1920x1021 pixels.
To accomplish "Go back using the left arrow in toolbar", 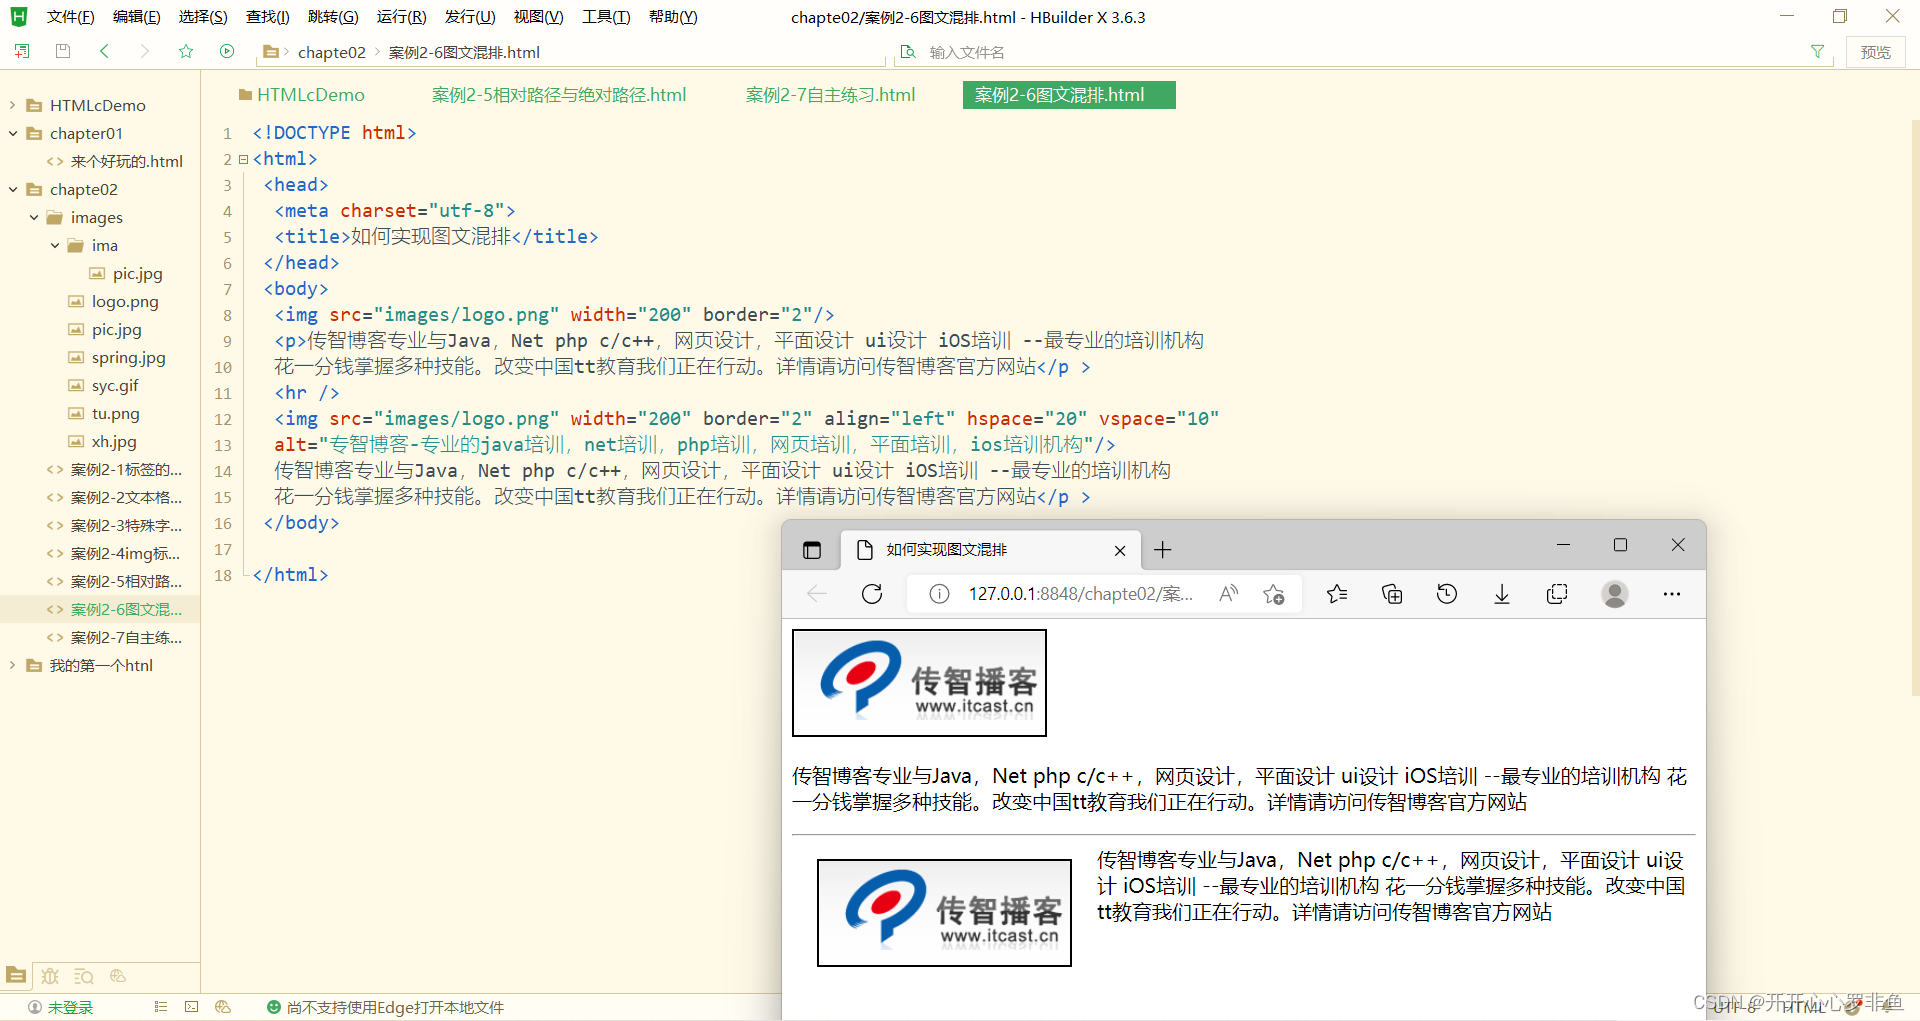I will 104,51.
